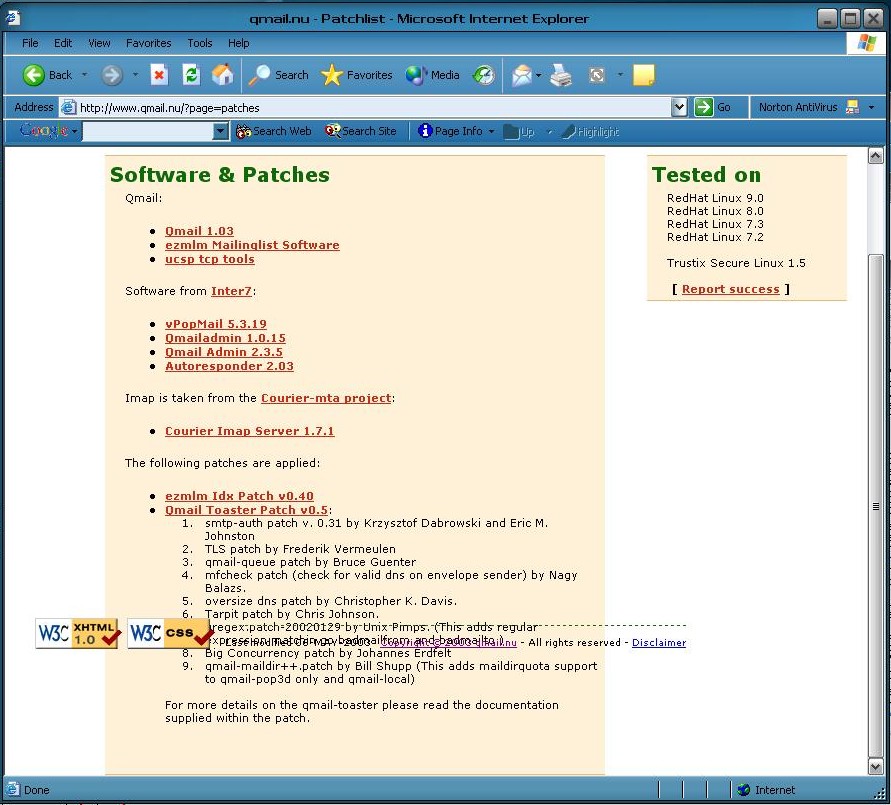The image size is (891, 805).
Task: Open Page Info on Google toolbar
Action: [450, 131]
